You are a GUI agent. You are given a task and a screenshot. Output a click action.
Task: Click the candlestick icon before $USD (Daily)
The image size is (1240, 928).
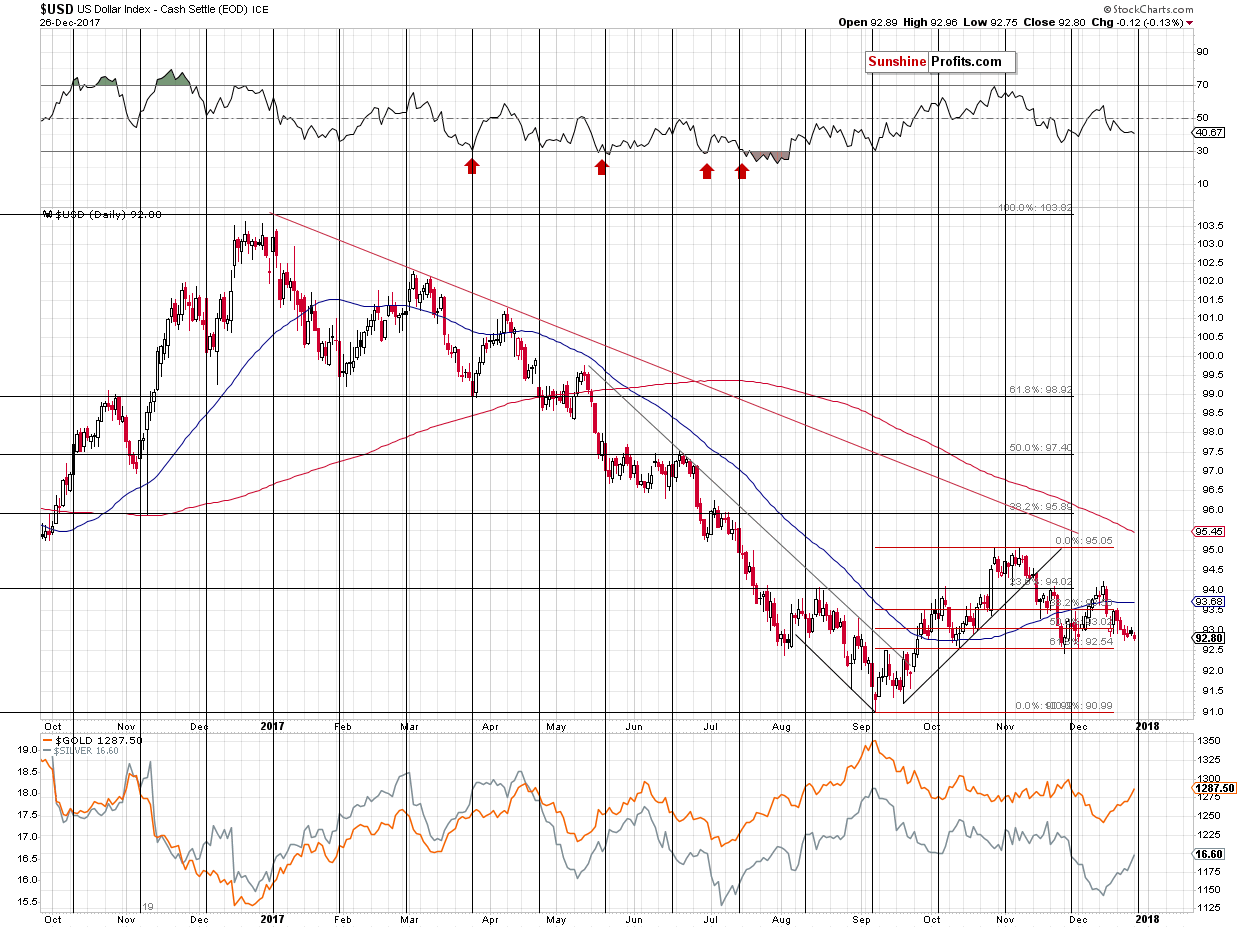click(46, 214)
